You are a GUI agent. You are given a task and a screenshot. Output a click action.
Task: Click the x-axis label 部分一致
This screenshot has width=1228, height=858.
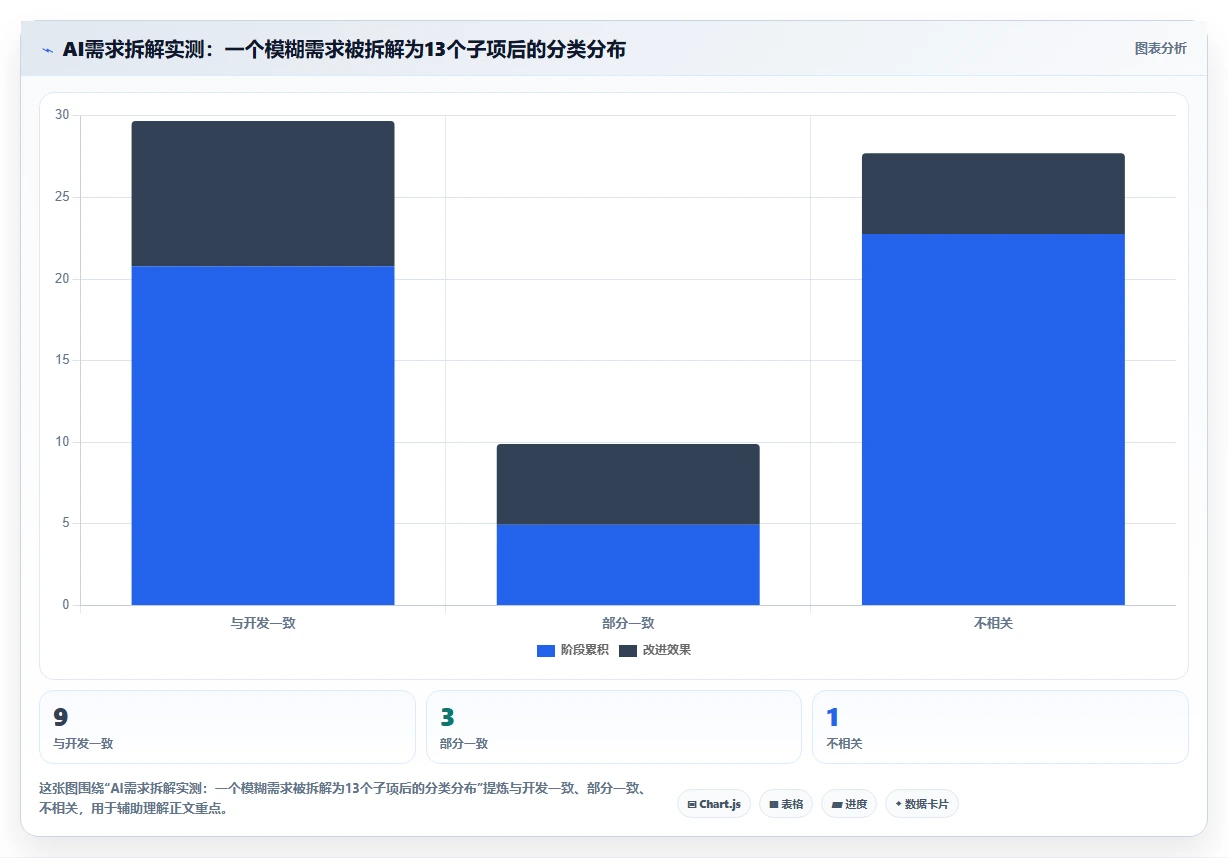pos(628,623)
